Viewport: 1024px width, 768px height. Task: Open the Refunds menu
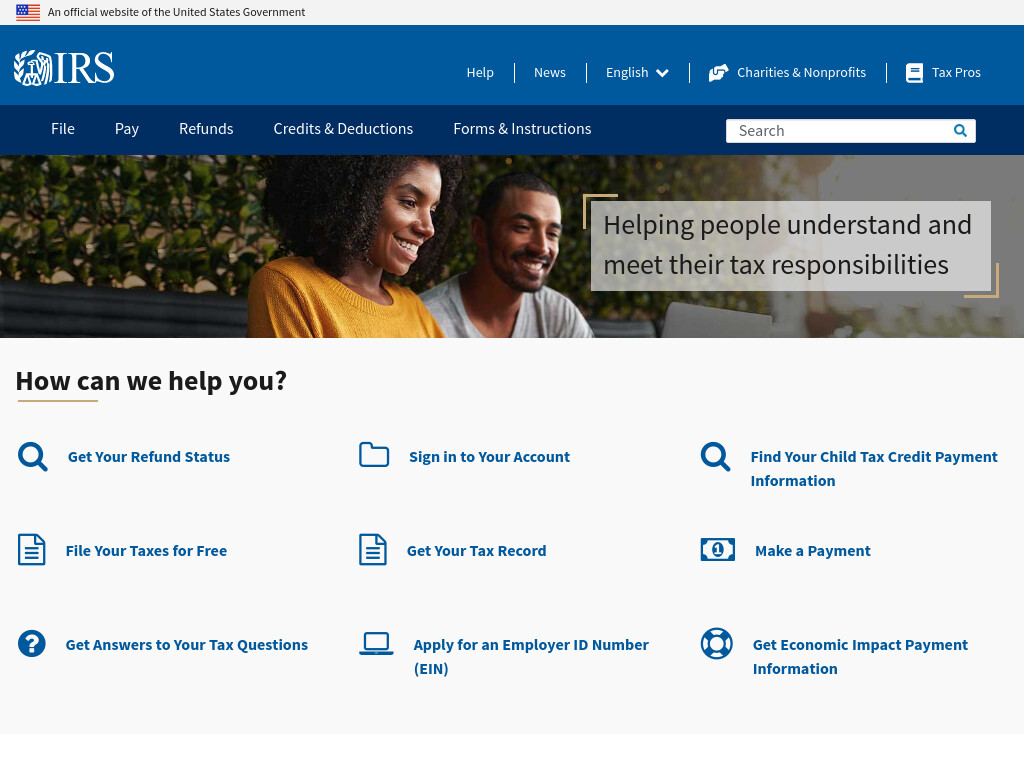[x=206, y=129]
